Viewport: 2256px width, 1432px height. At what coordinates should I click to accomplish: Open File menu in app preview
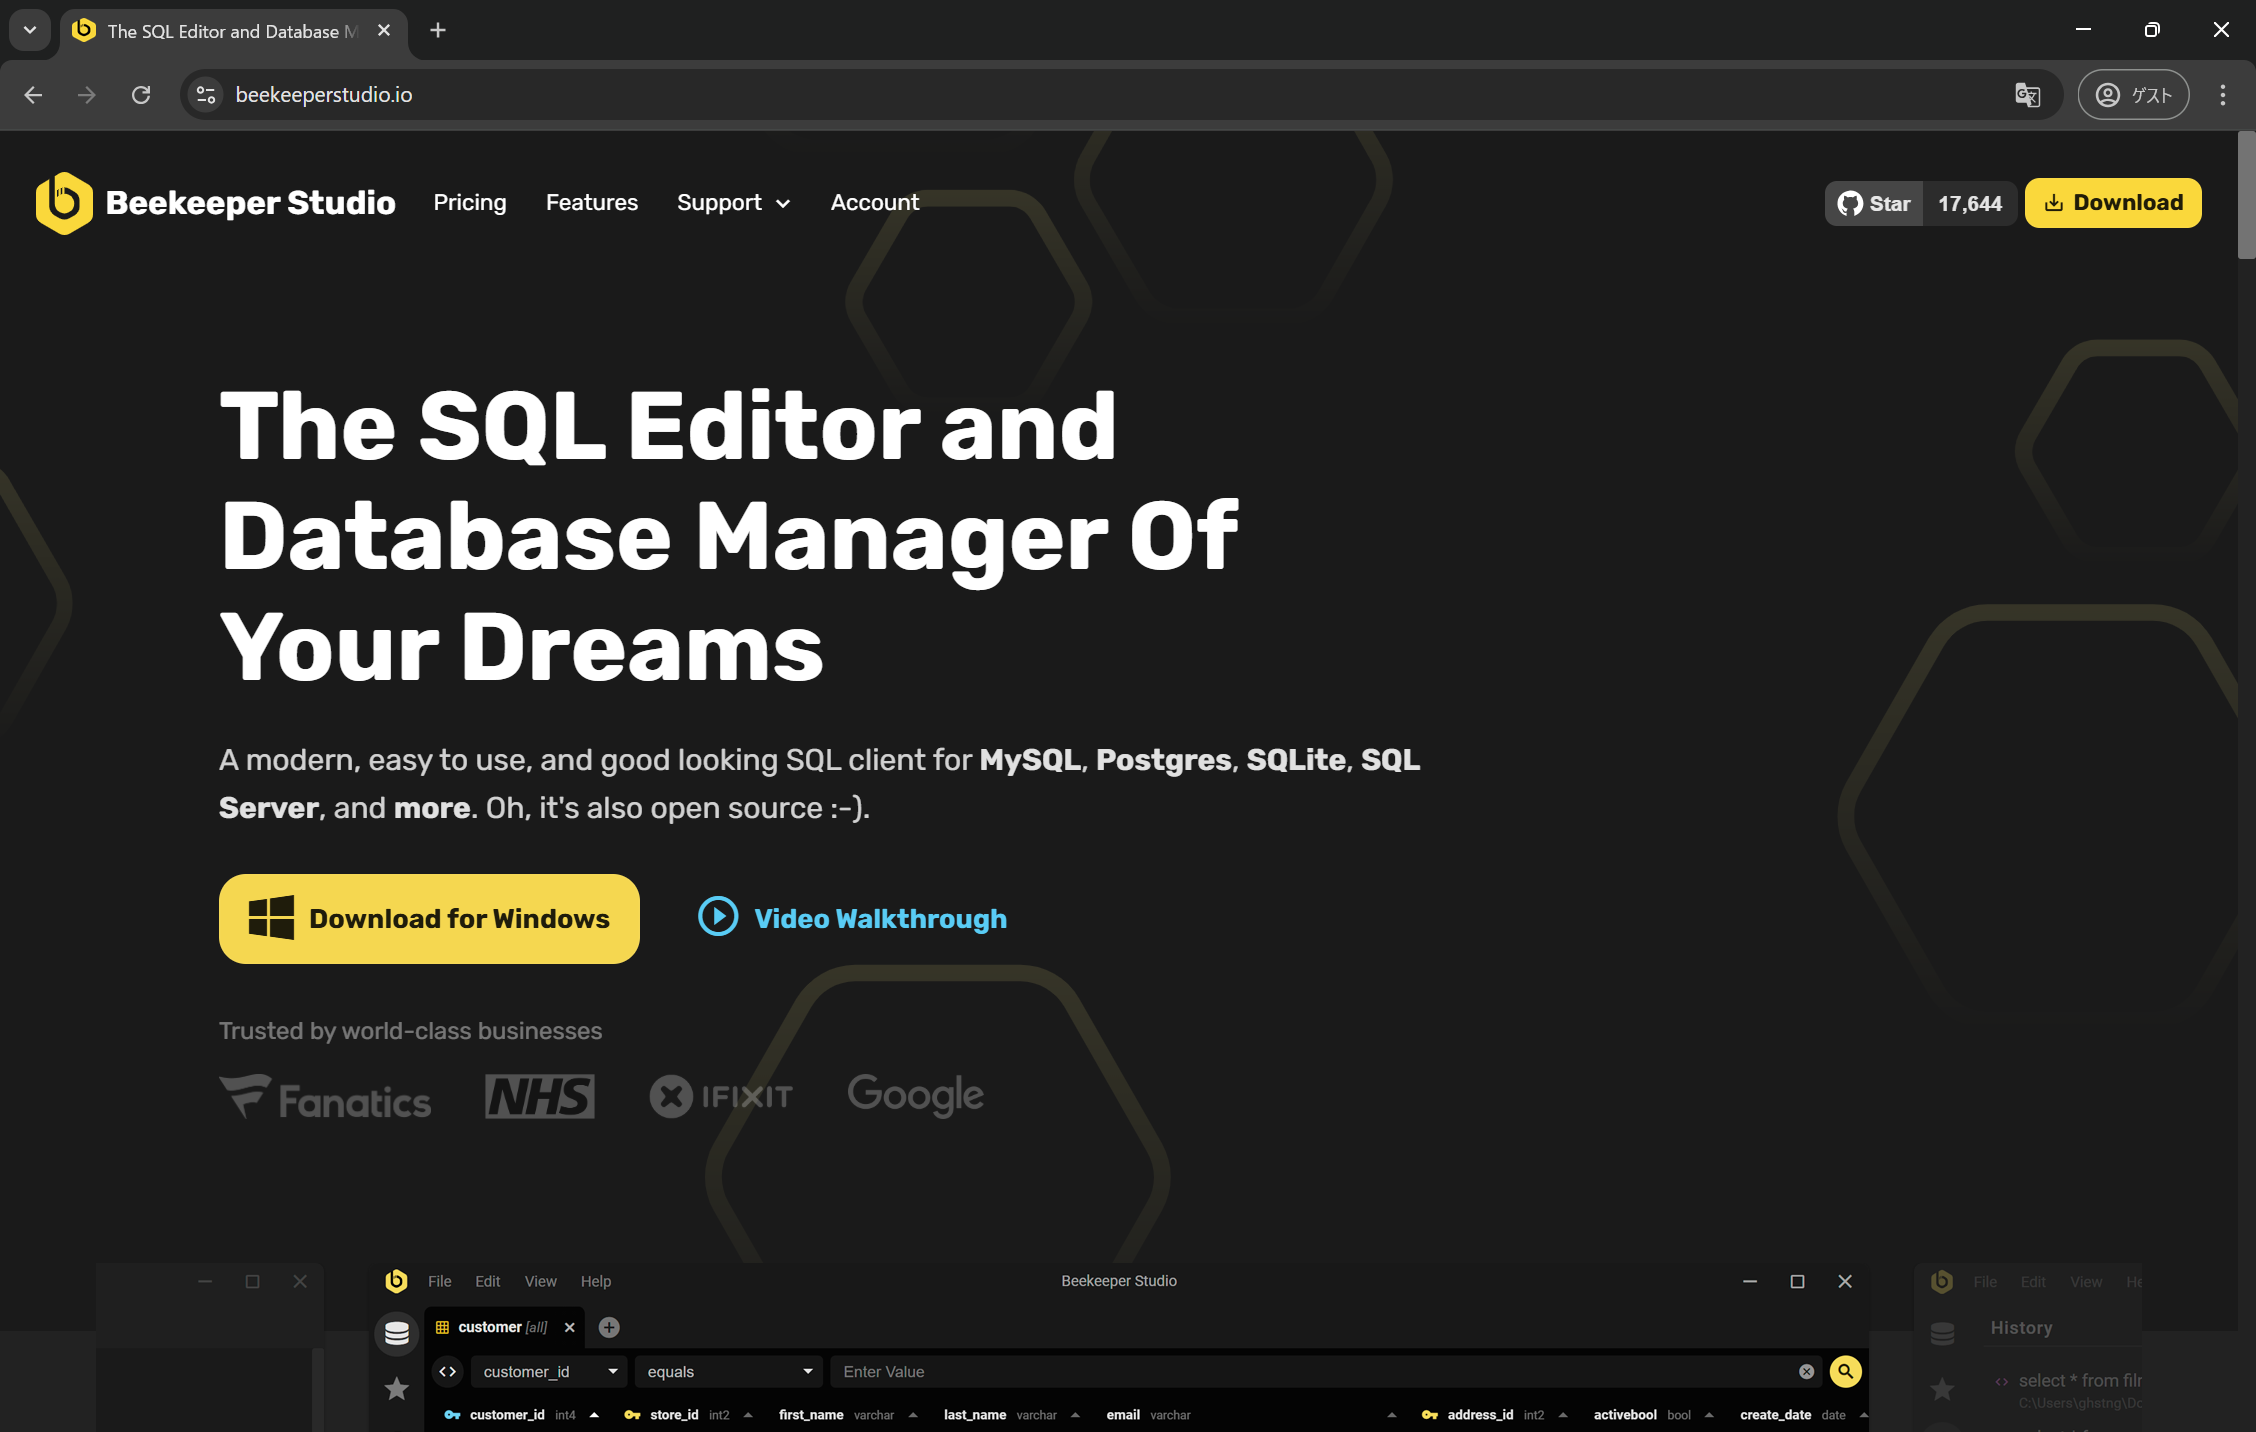440,1281
